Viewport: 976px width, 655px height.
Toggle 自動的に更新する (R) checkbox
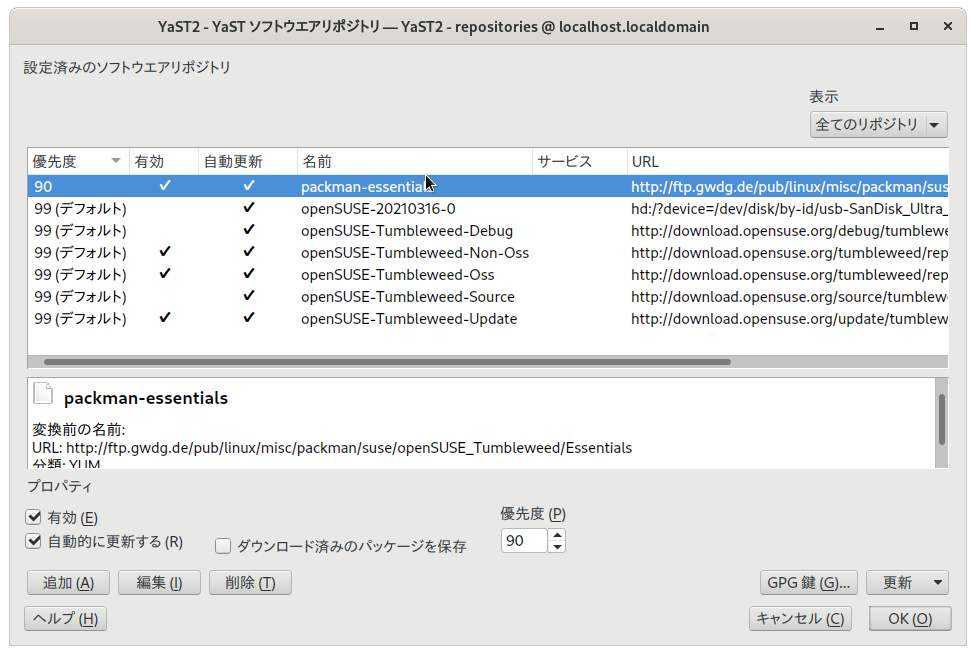[x=34, y=541]
